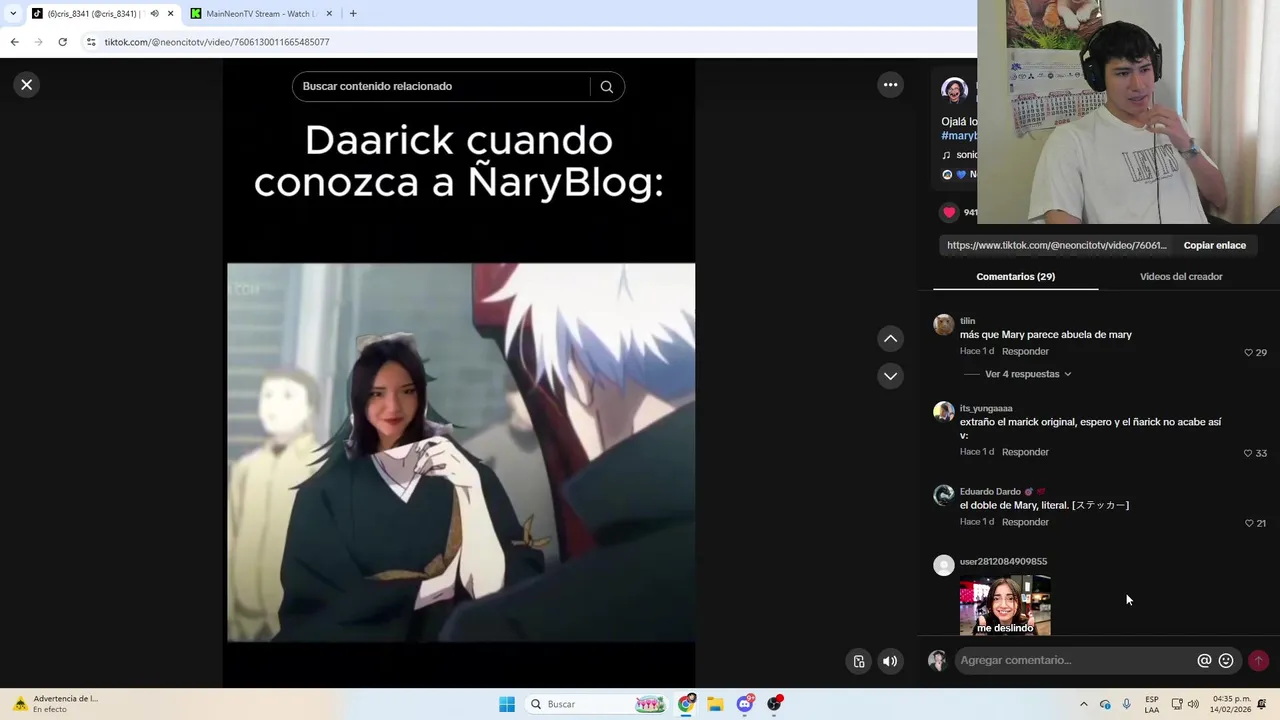Reply to its_yungaaaa's comment
This screenshot has height=720, width=1280.
[x=1025, y=452]
